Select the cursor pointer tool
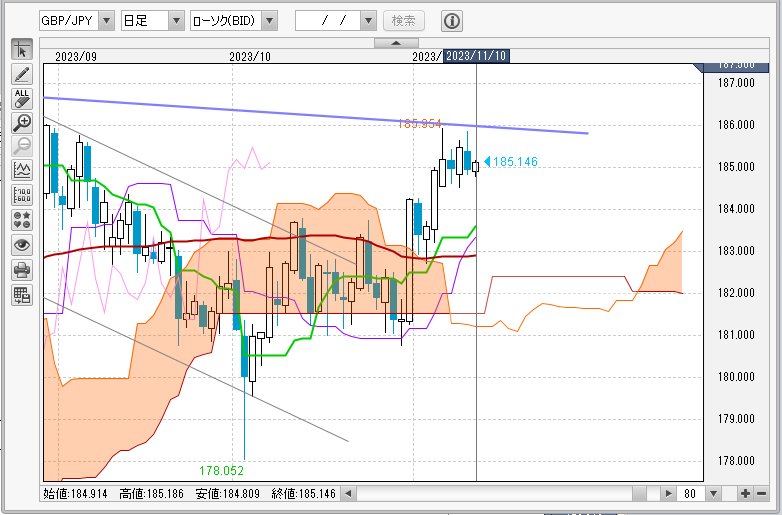 pos(22,50)
